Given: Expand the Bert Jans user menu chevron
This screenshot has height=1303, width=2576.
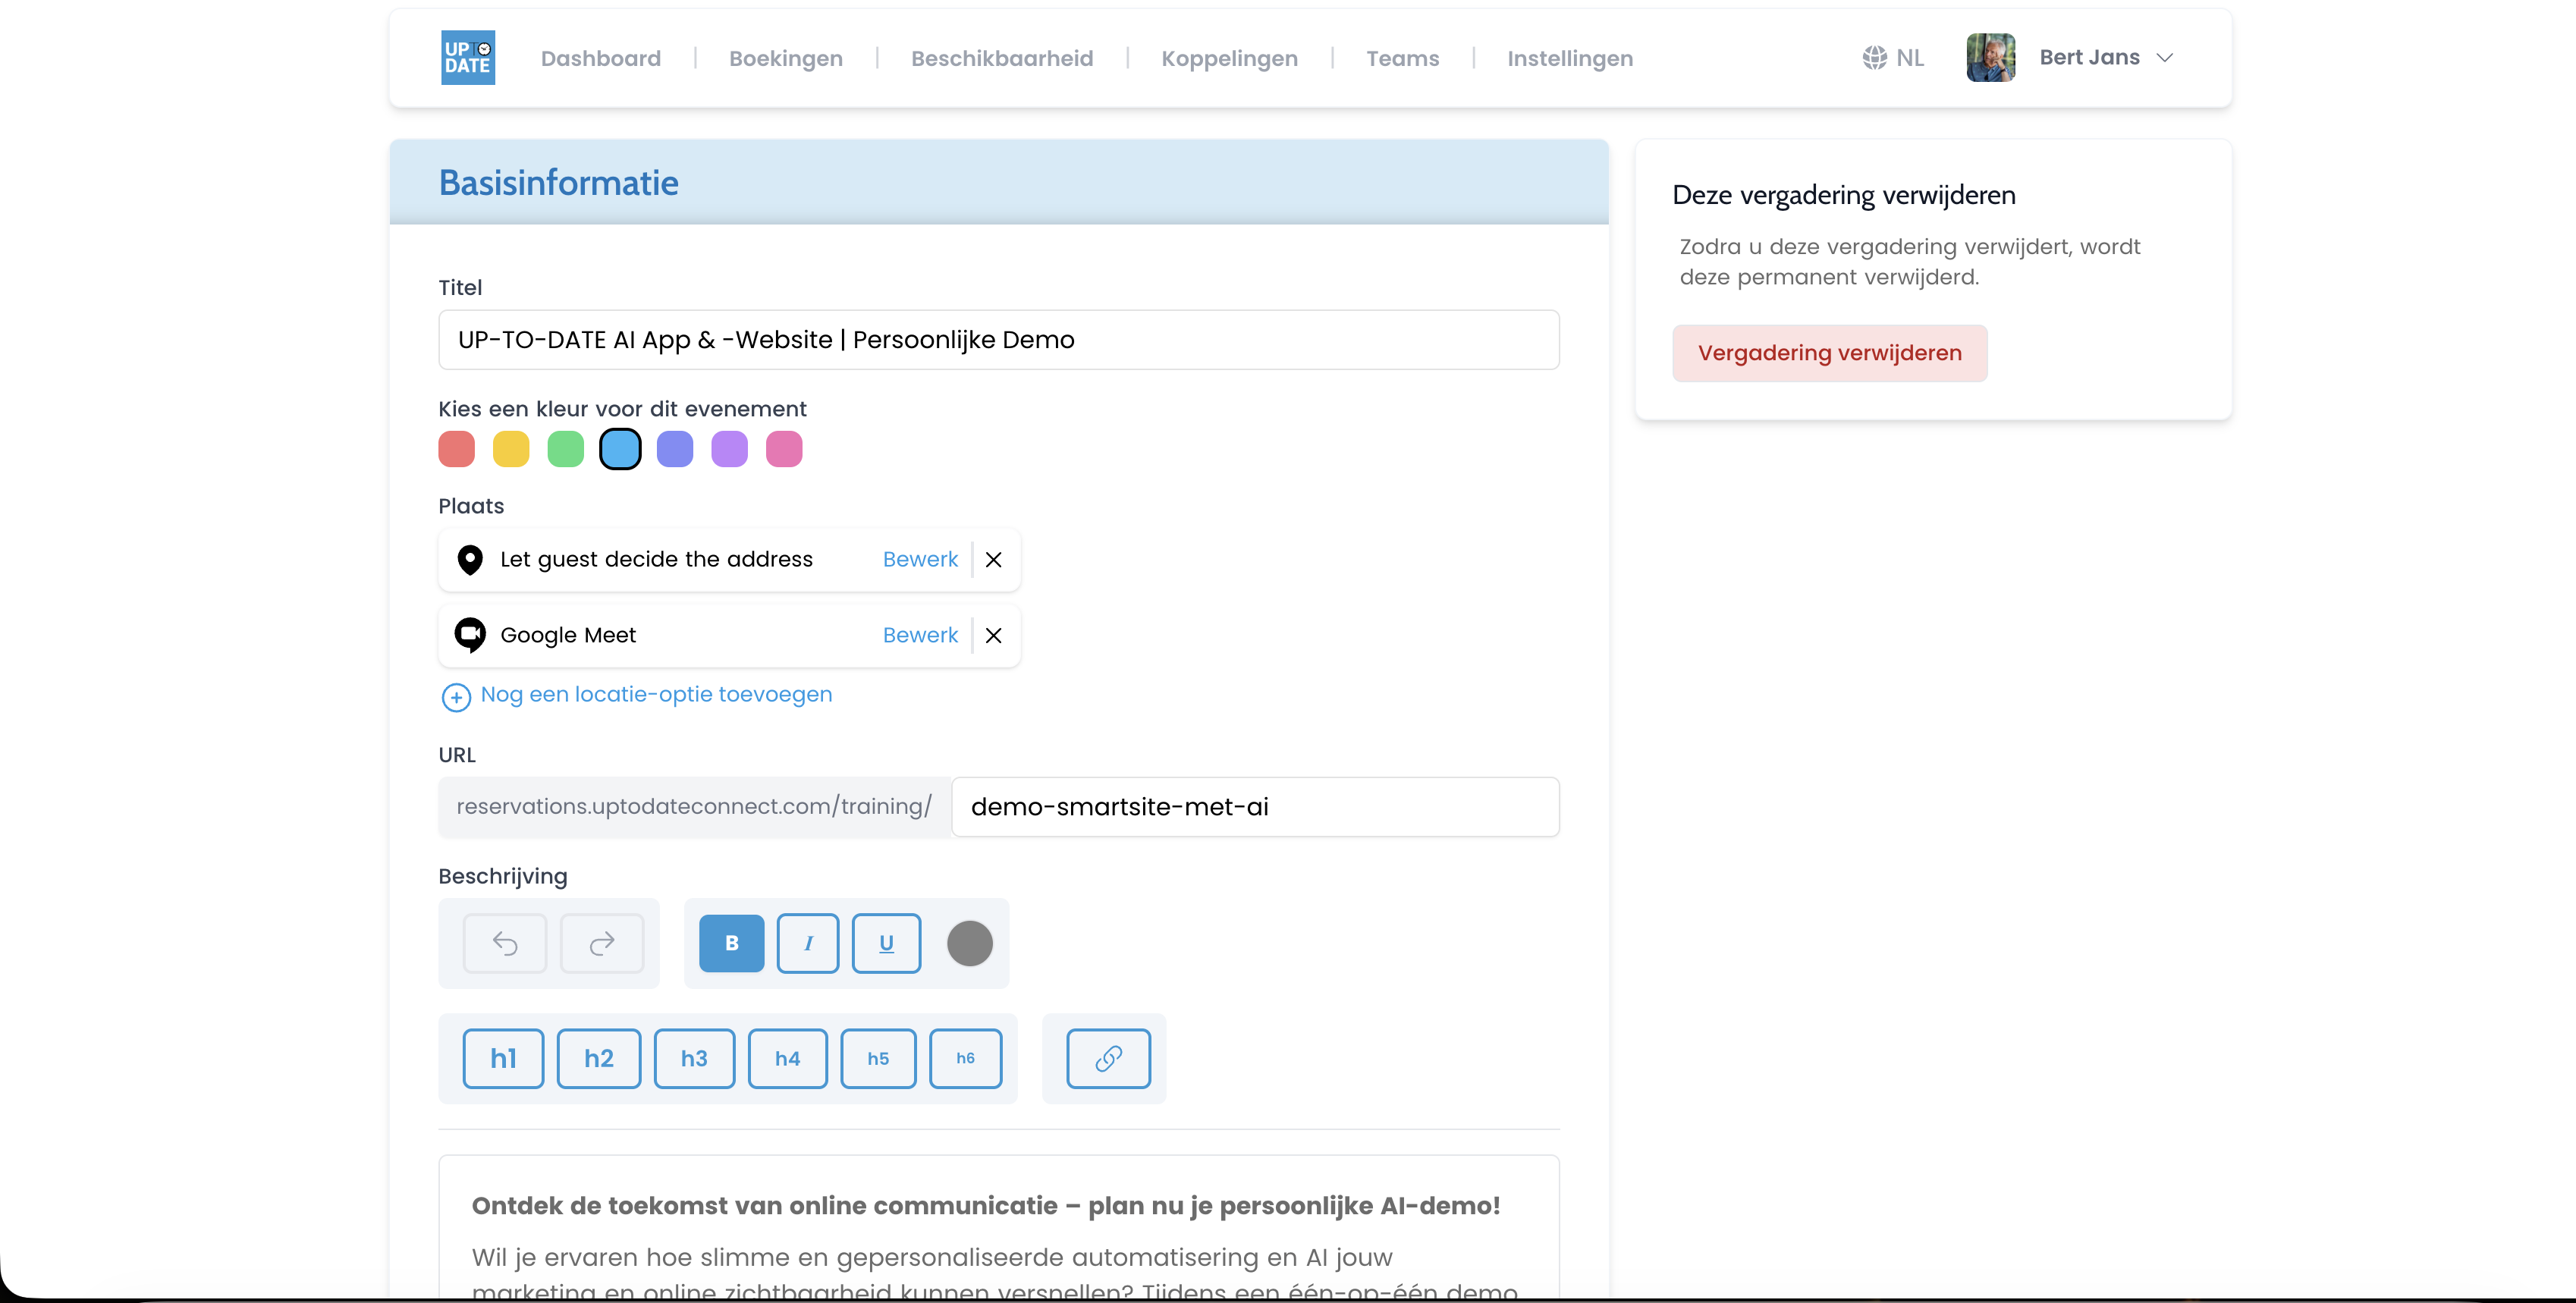Looking at the screenshot, I should pyautogui.click(x=2164, y=58).
